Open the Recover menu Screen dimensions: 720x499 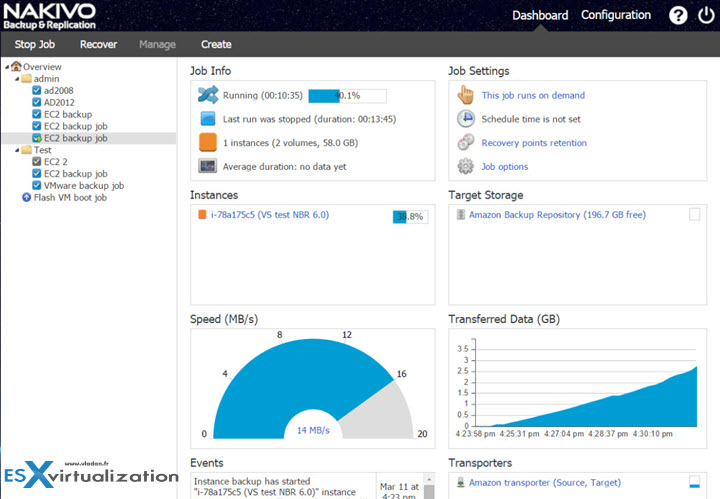tap(98, 45)
